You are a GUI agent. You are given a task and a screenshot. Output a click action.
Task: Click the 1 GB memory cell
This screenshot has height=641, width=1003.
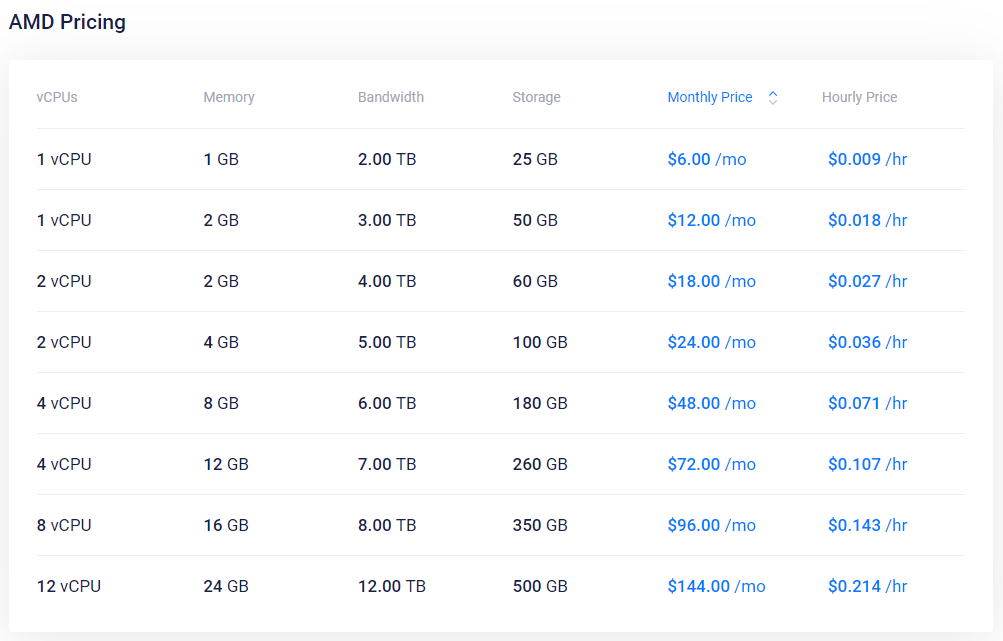coord(221,159)
